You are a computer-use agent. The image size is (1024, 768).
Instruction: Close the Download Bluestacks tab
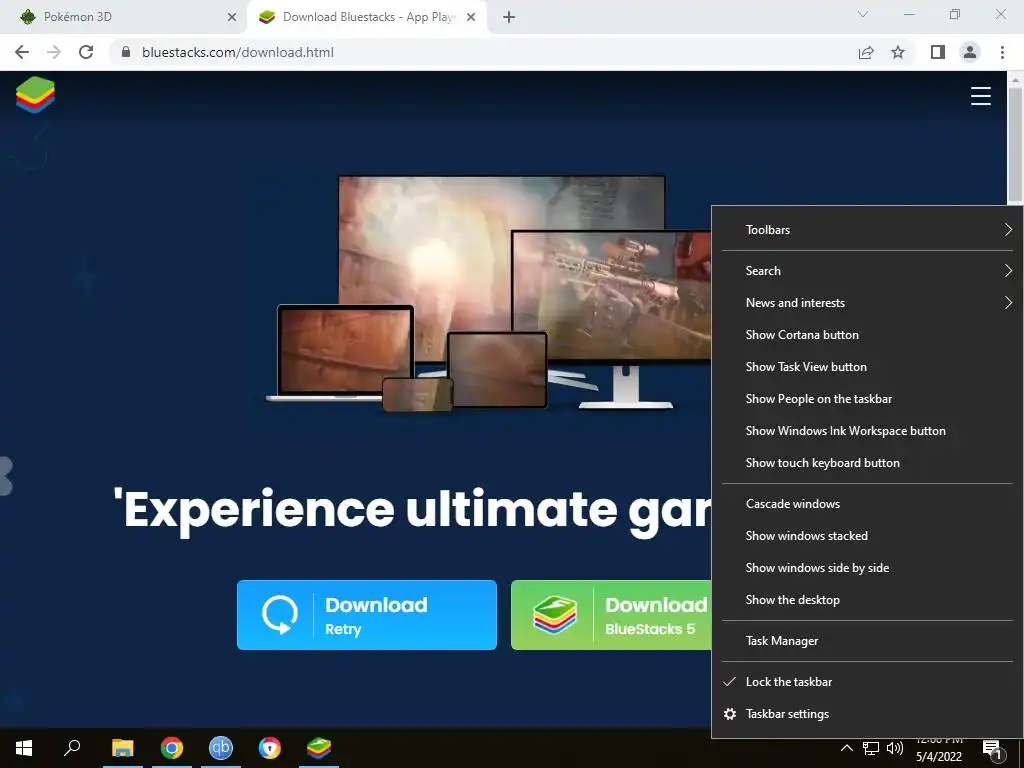tap(471, 18)
